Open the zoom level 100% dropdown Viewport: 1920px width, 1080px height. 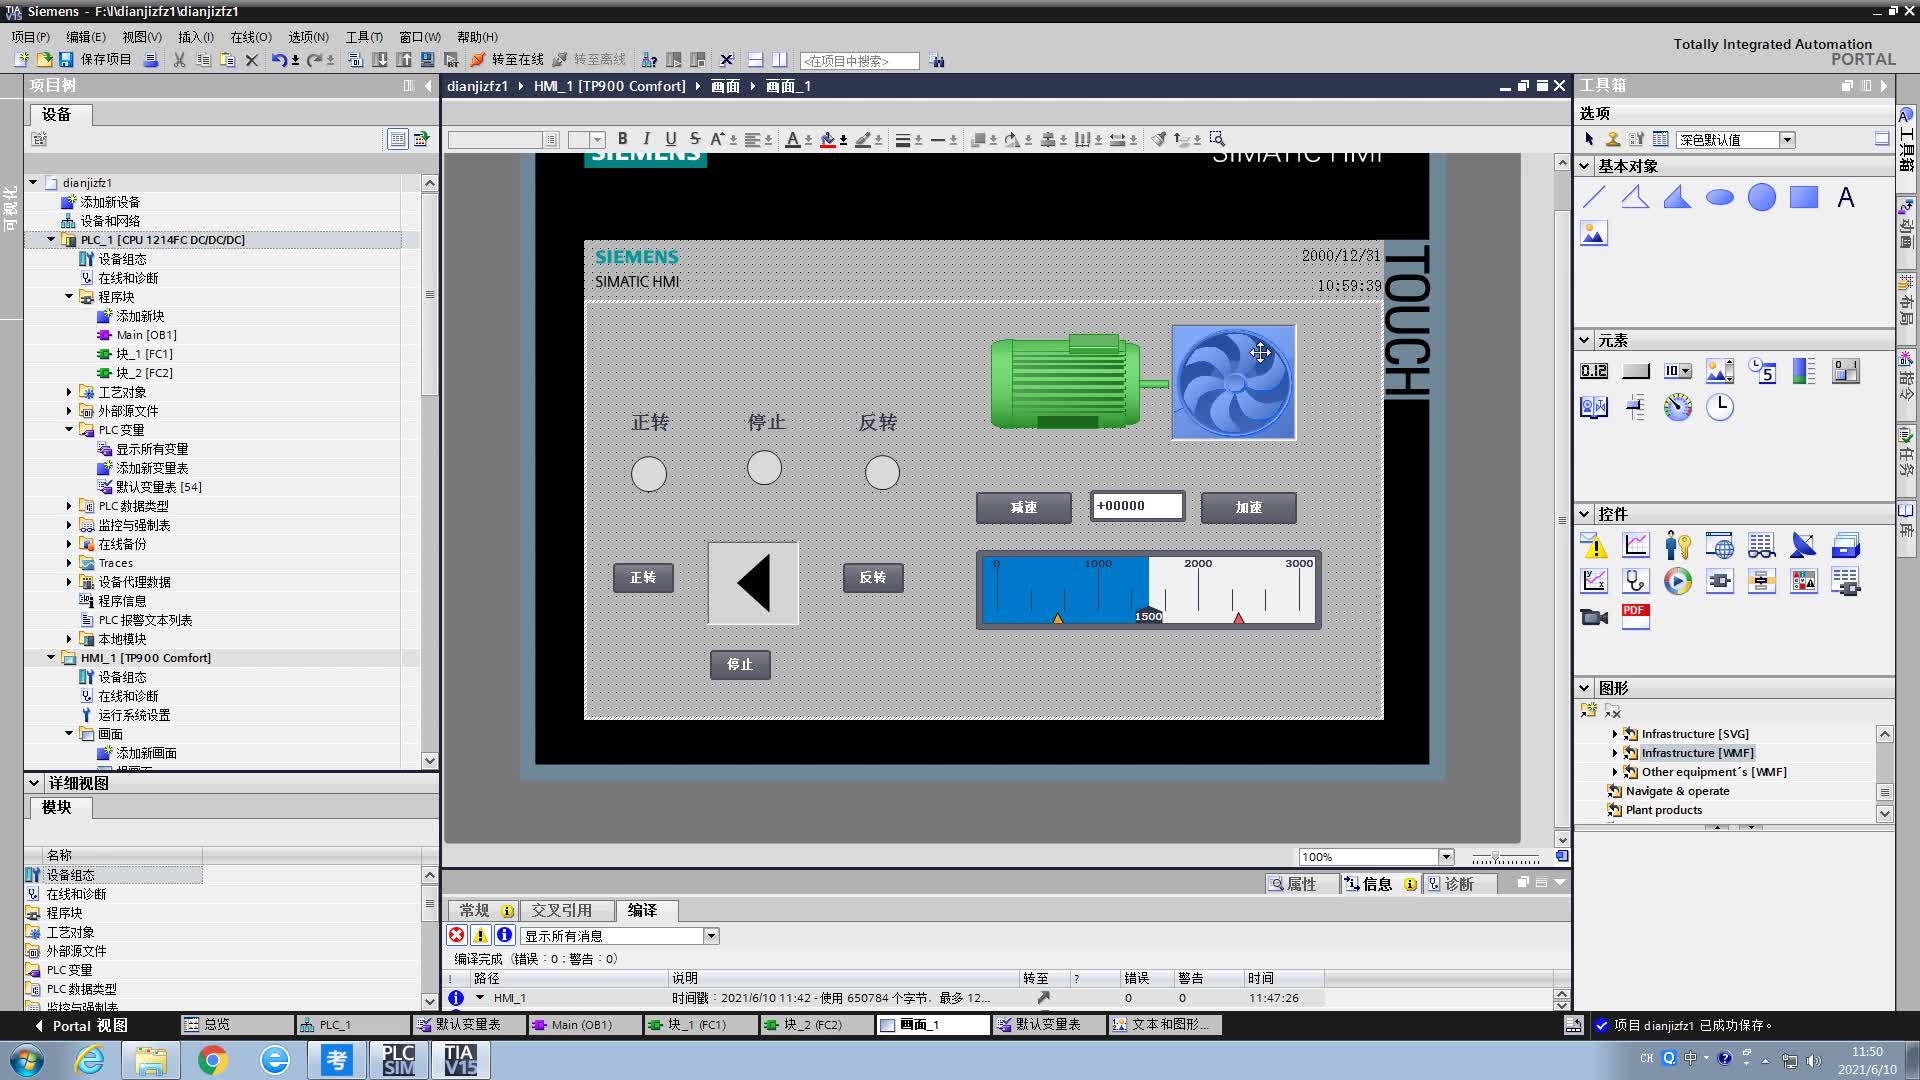(1446, 857)
